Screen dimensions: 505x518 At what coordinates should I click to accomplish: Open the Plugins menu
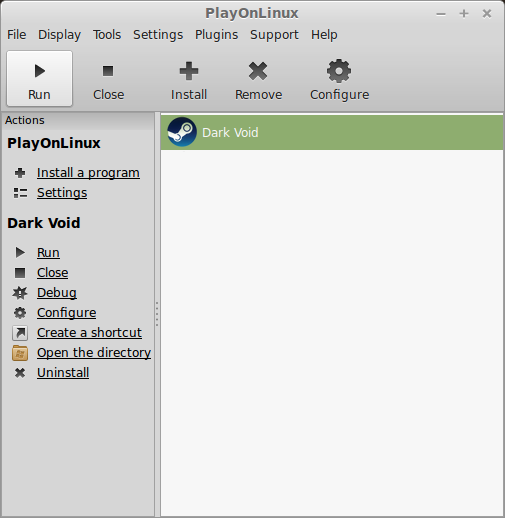point(217,35)
